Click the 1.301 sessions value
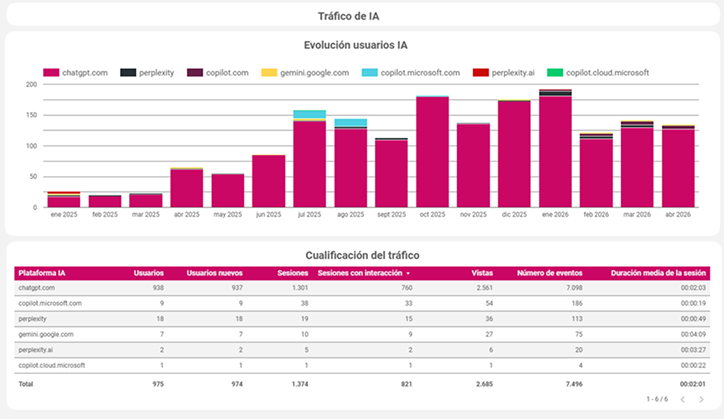This screenshot has width=724, height=419. click(x=300, y=288)
